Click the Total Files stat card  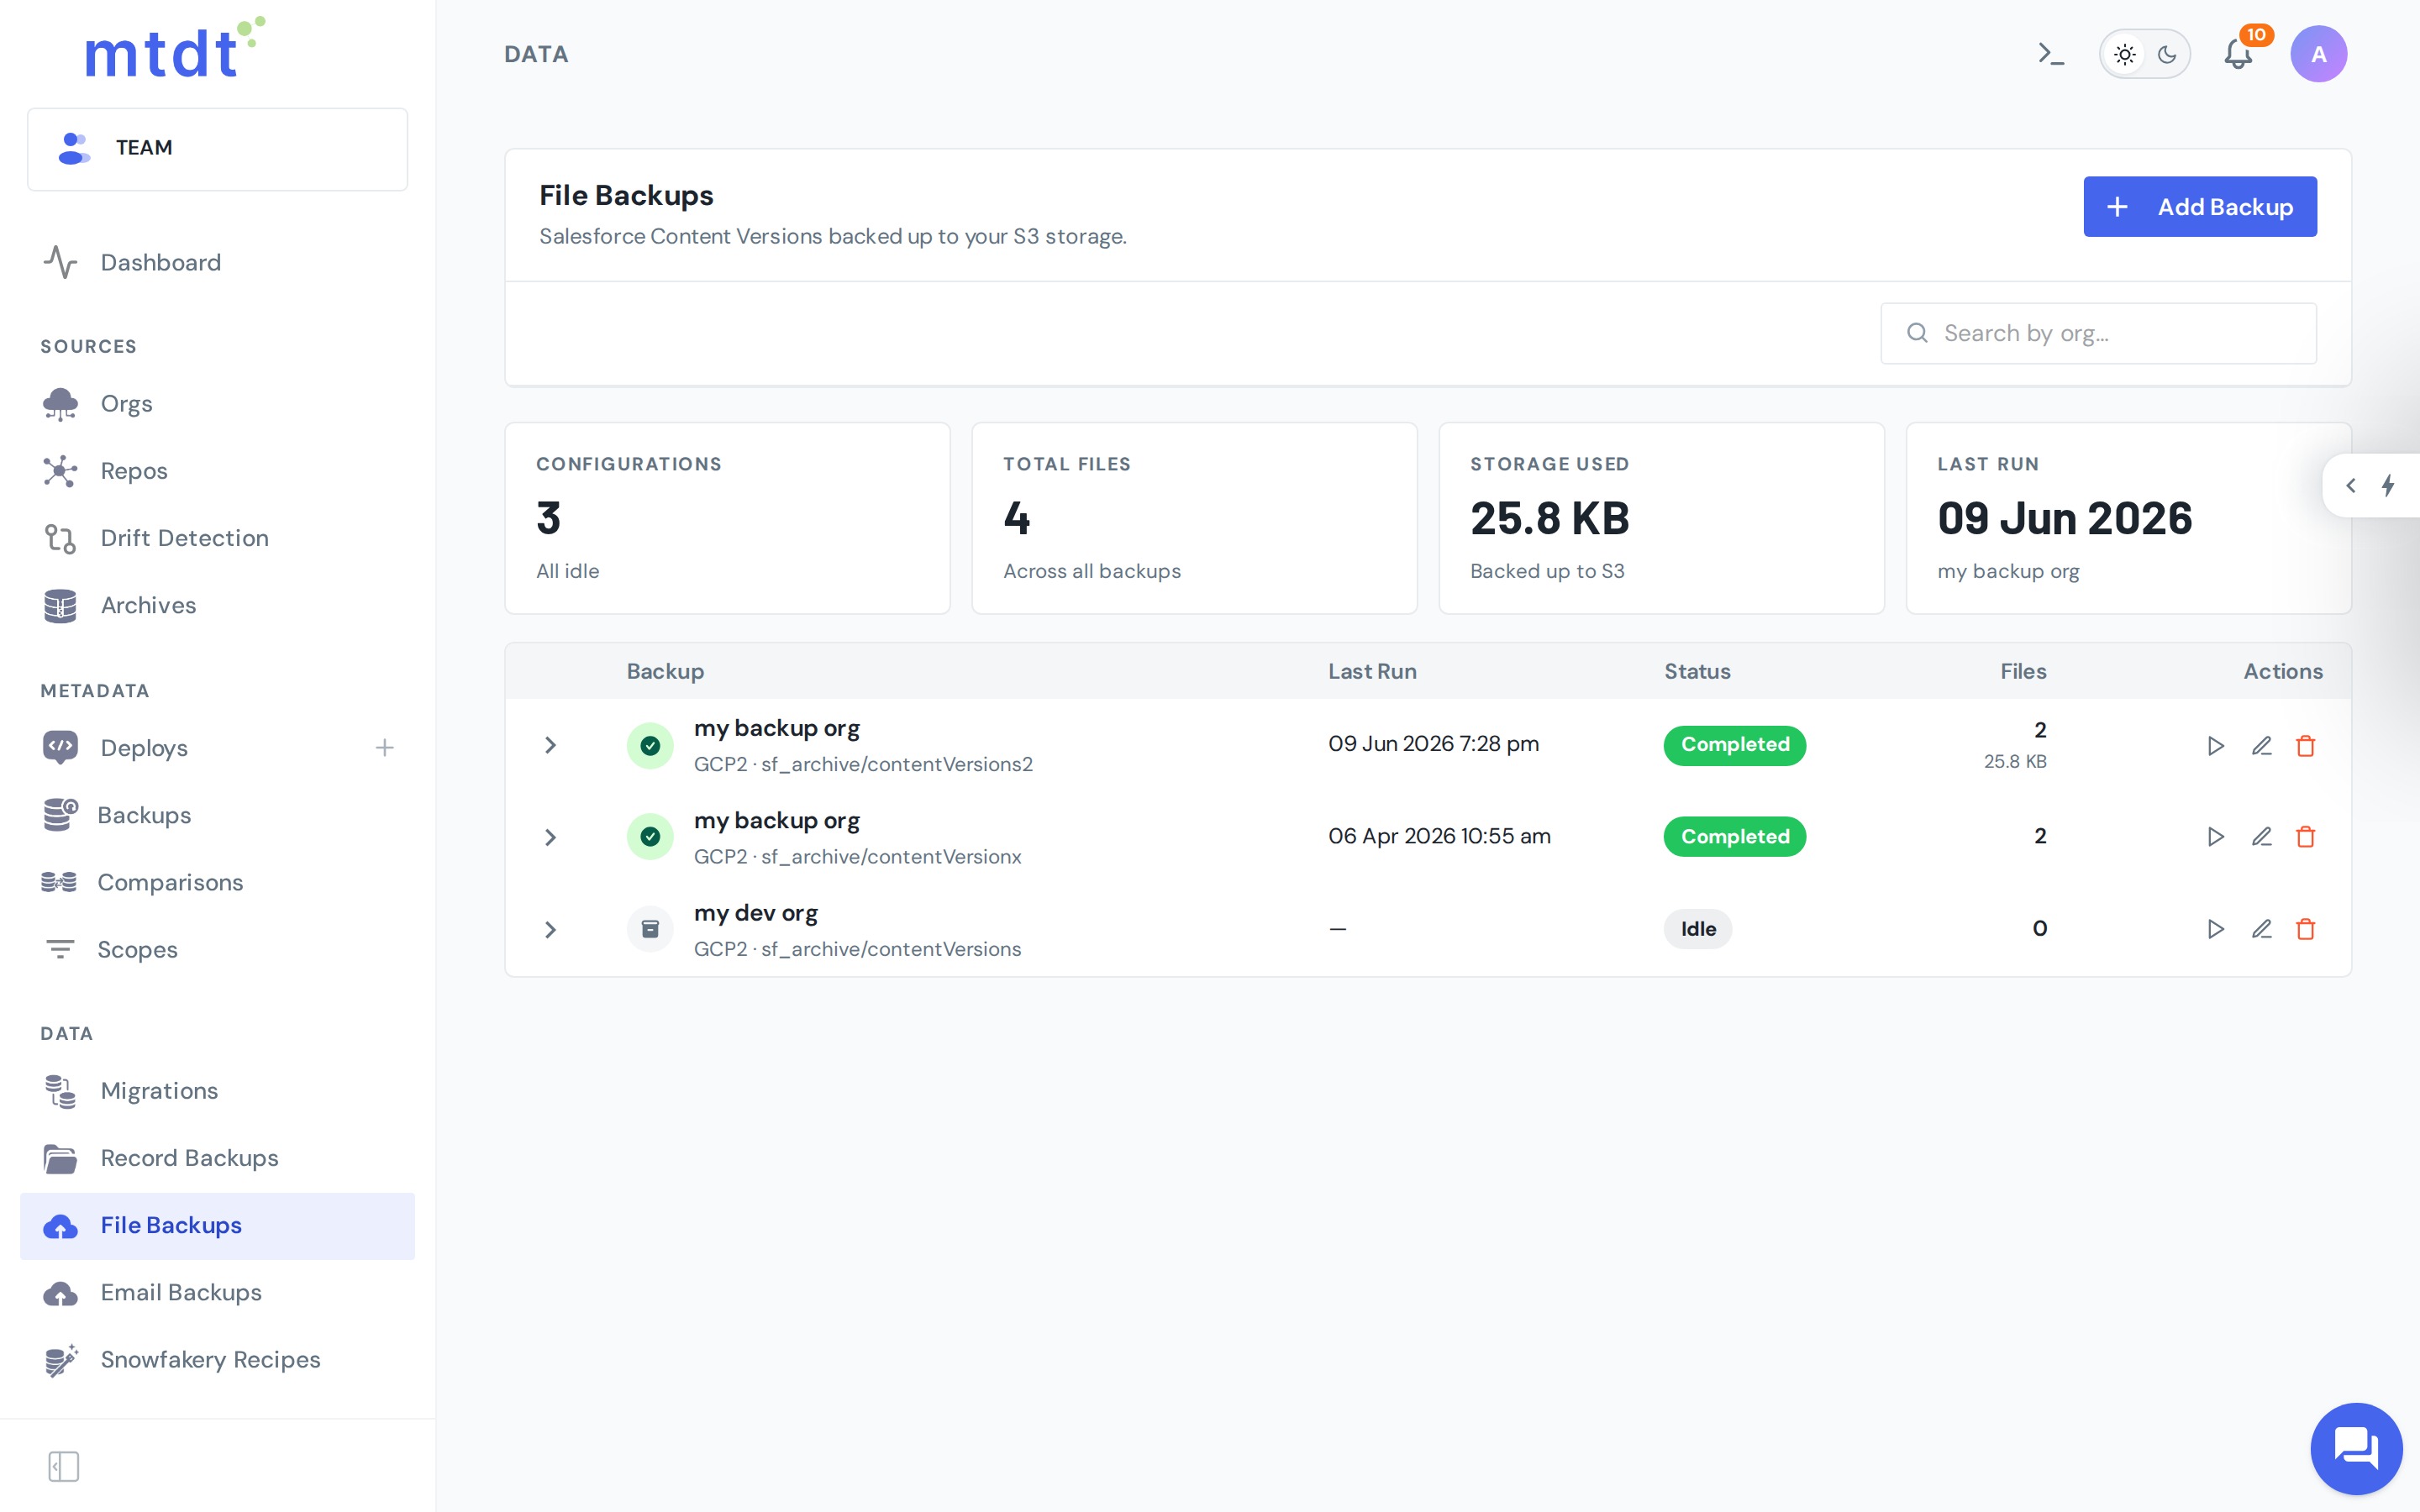[1194, 518]
